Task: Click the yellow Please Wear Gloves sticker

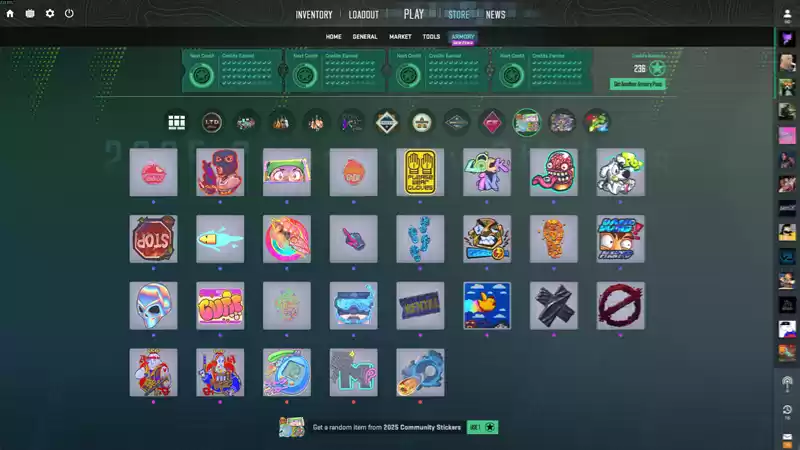Action: 420,172
